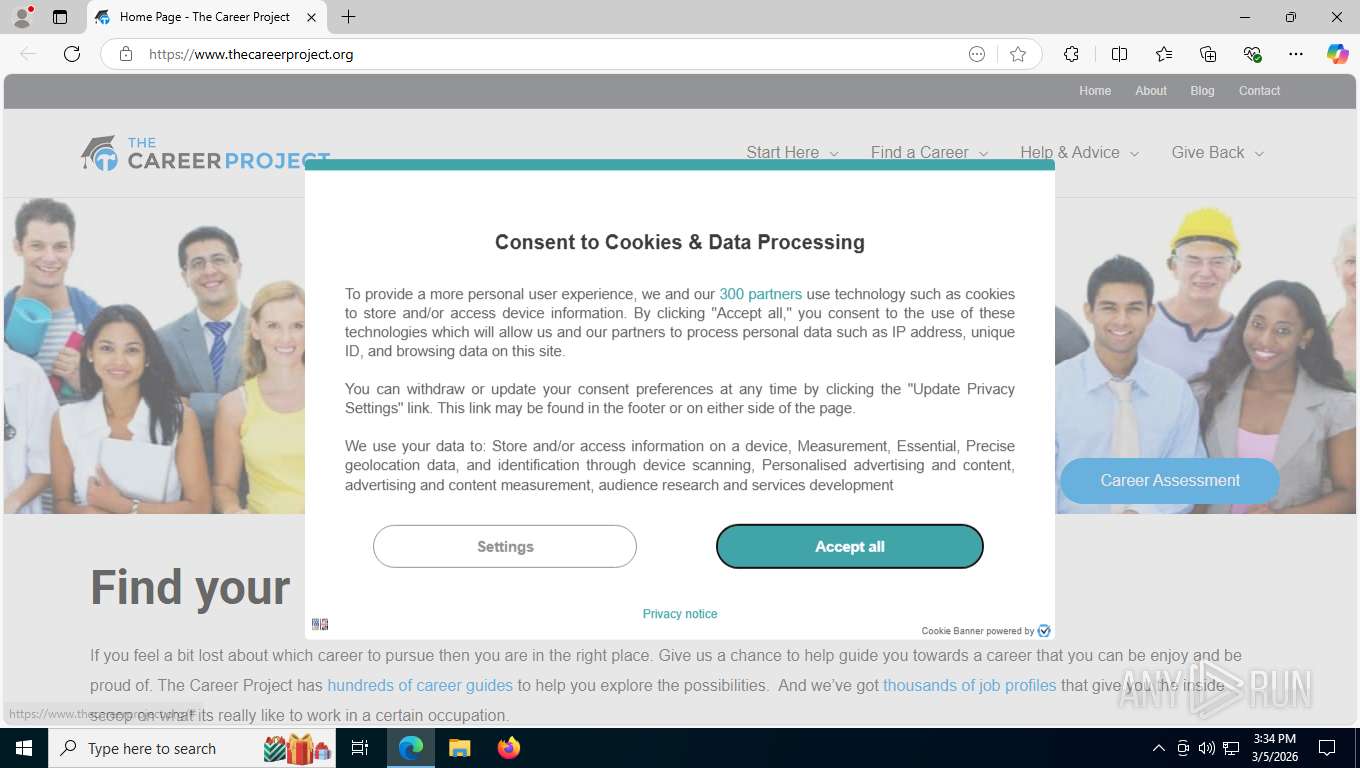
Task: Open the Blog page link
Action: tap(1202, 90)
